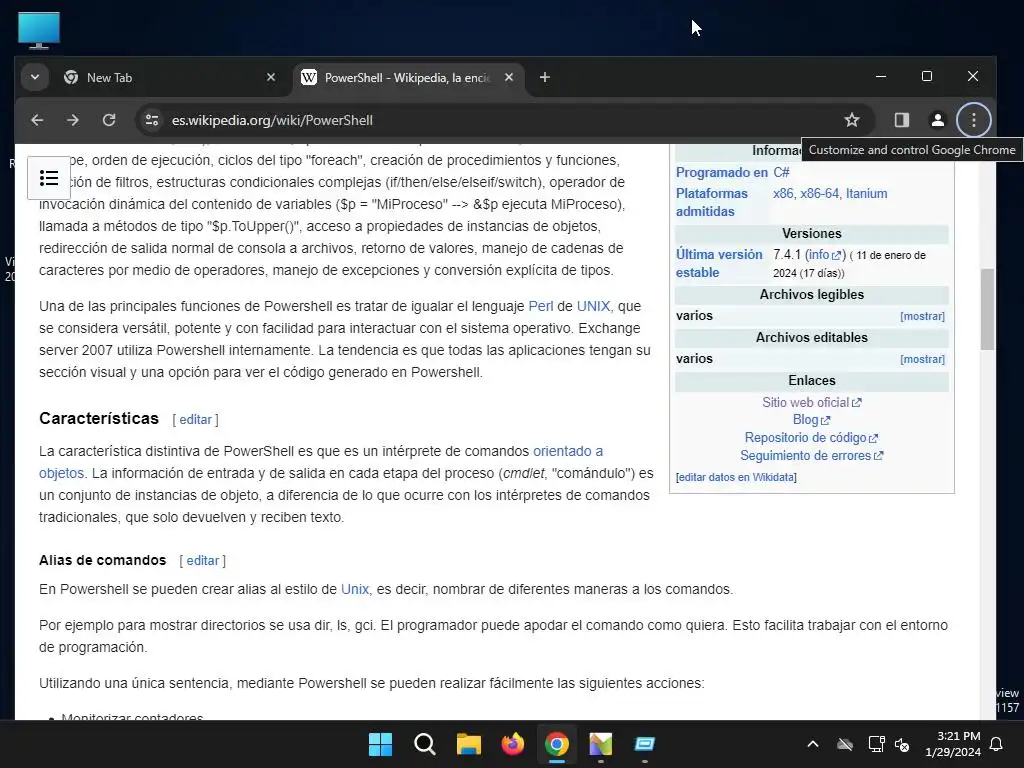
Task: Open the C# link
Action: coord(781,172)
